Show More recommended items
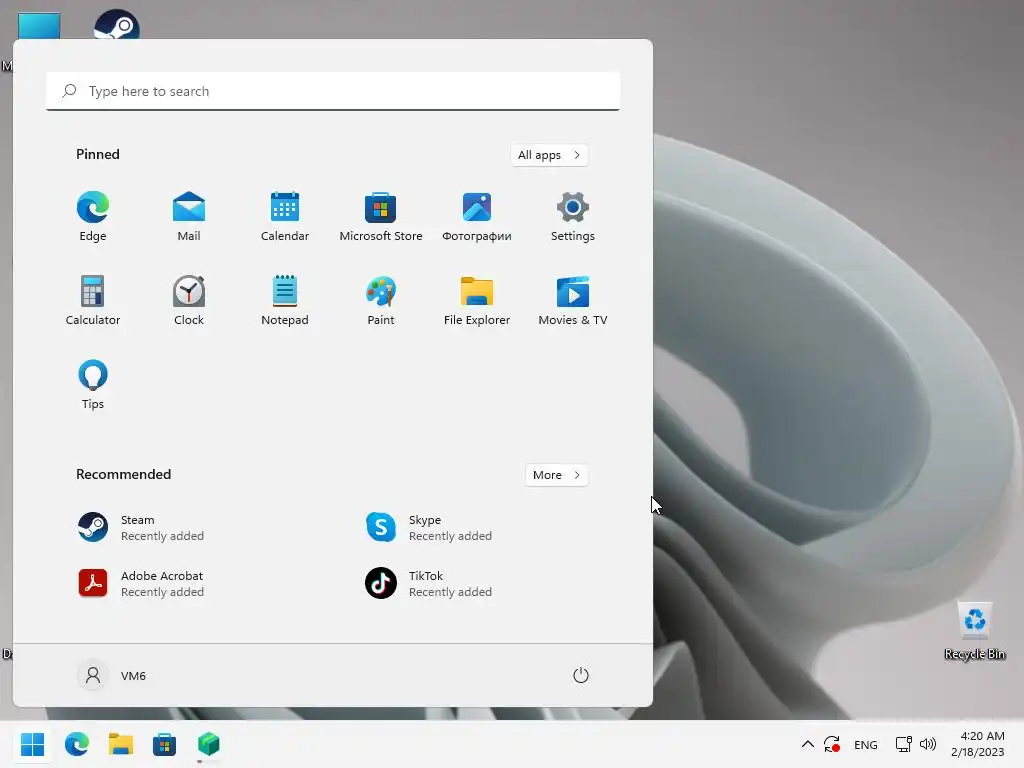 [556, 475]
